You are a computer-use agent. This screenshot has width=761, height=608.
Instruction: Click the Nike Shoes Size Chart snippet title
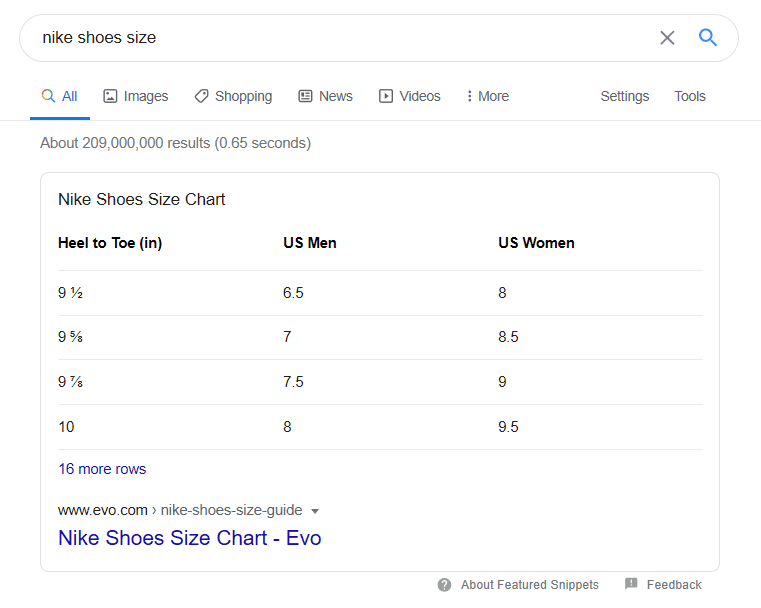coord(142,199)
